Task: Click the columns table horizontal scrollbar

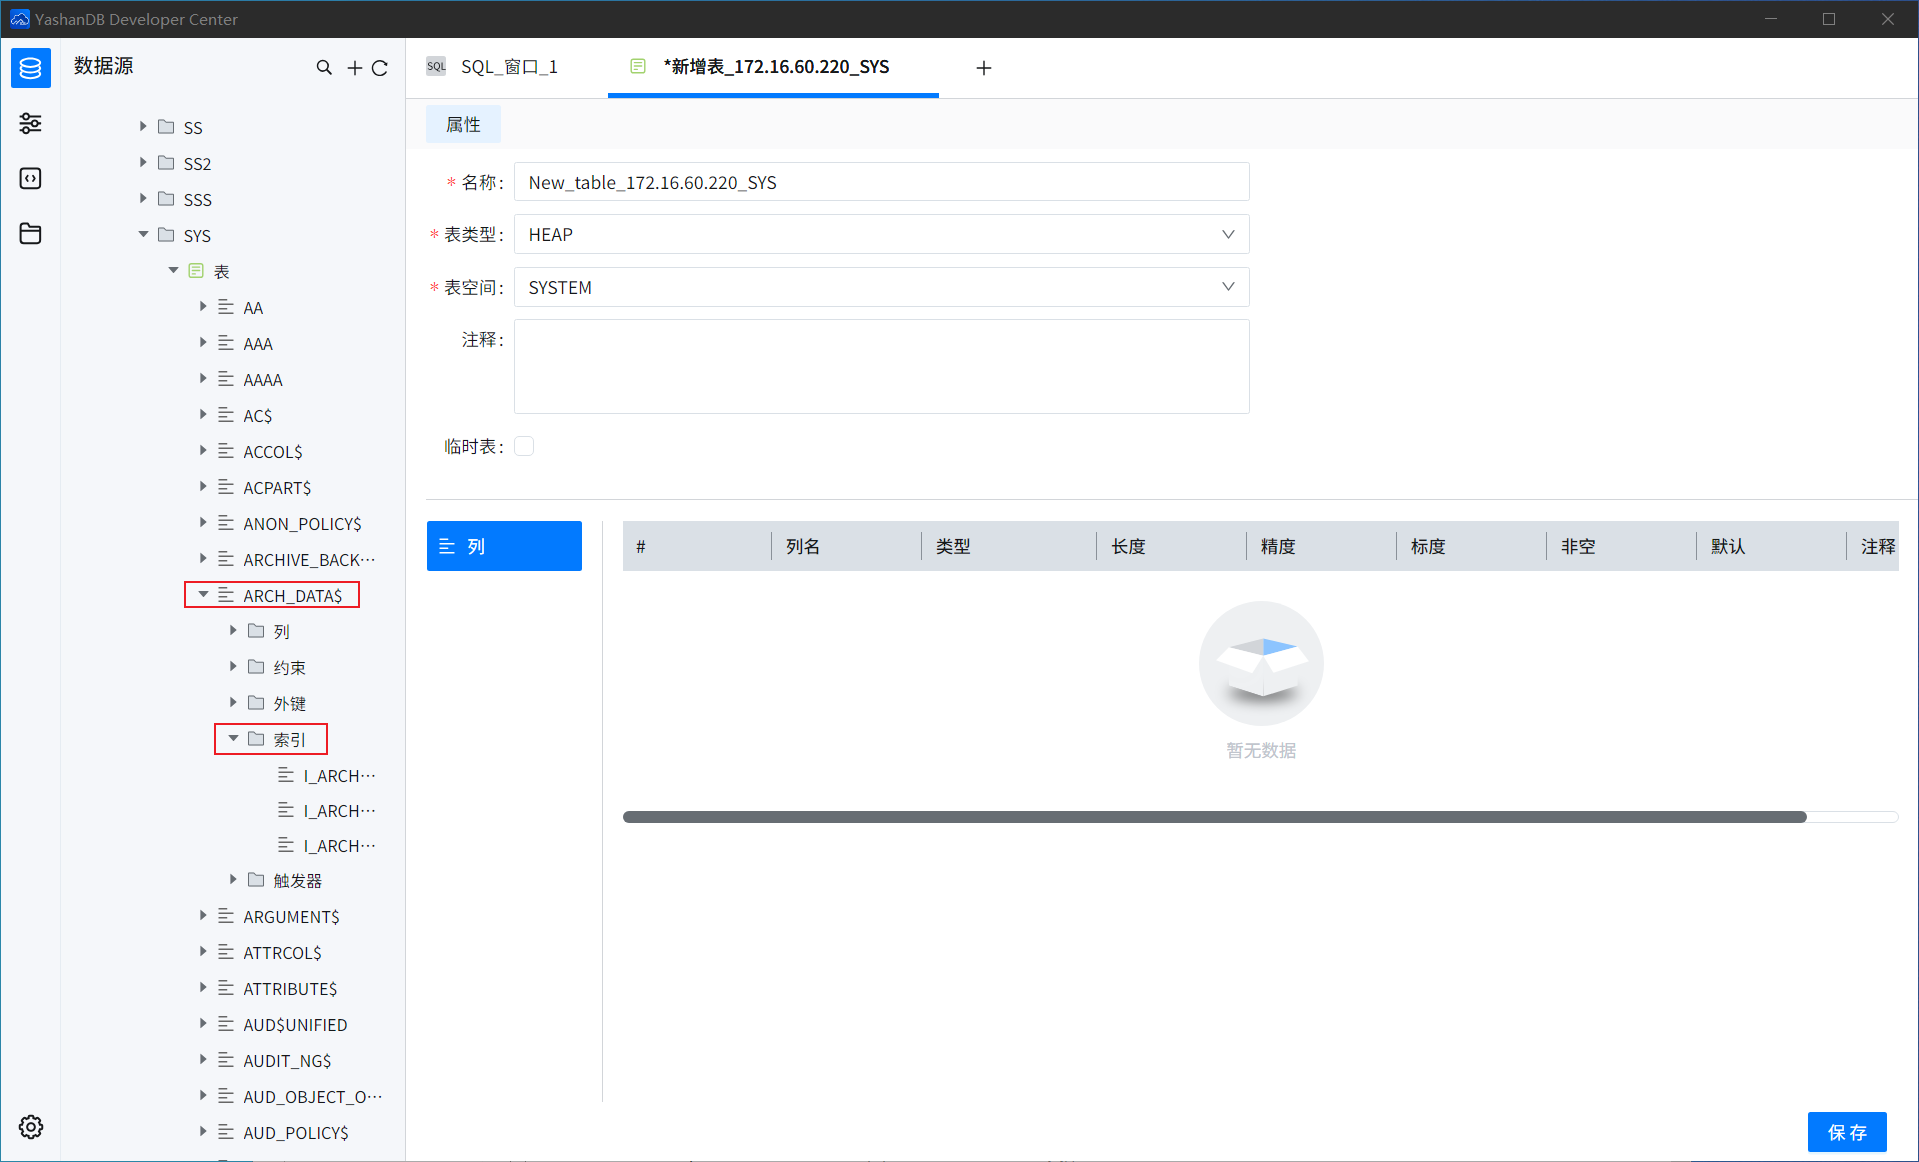Action: [1214, 817]
